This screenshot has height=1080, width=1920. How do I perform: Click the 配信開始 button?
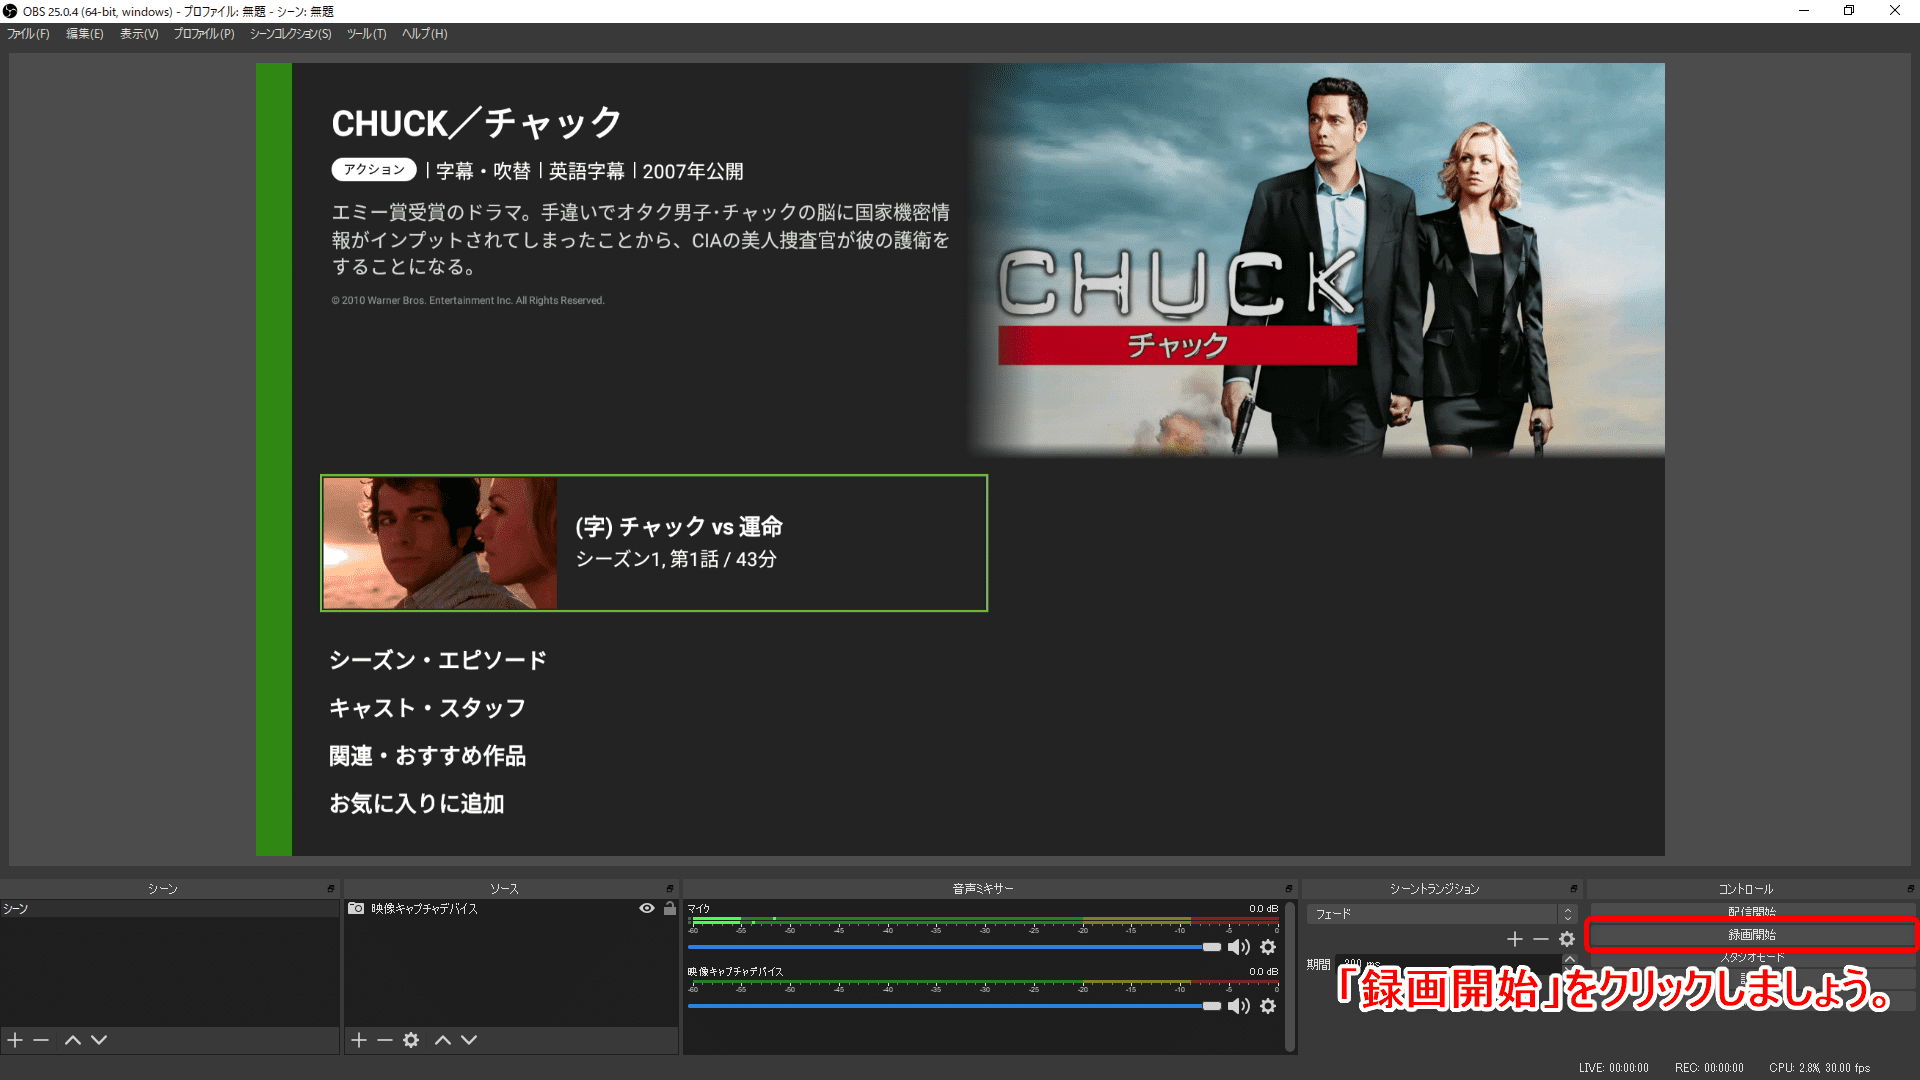click(1752, 911)
